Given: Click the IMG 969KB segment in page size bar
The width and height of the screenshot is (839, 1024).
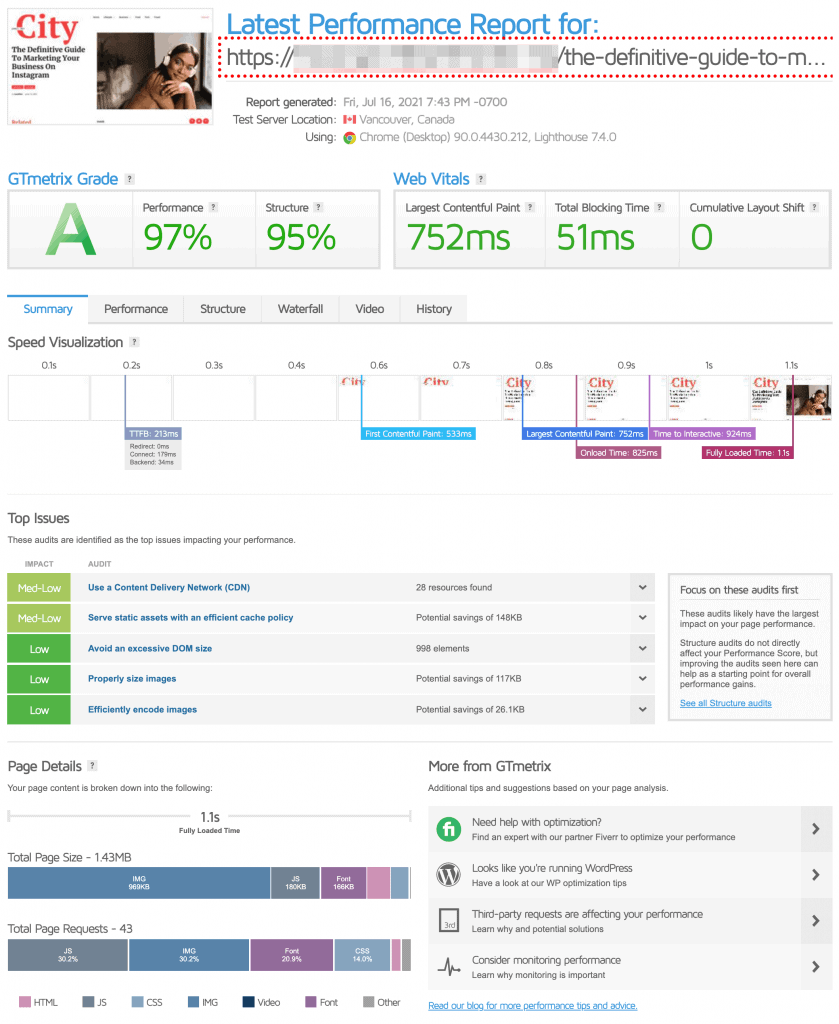Looking at the screenshot, I should 139,883.
